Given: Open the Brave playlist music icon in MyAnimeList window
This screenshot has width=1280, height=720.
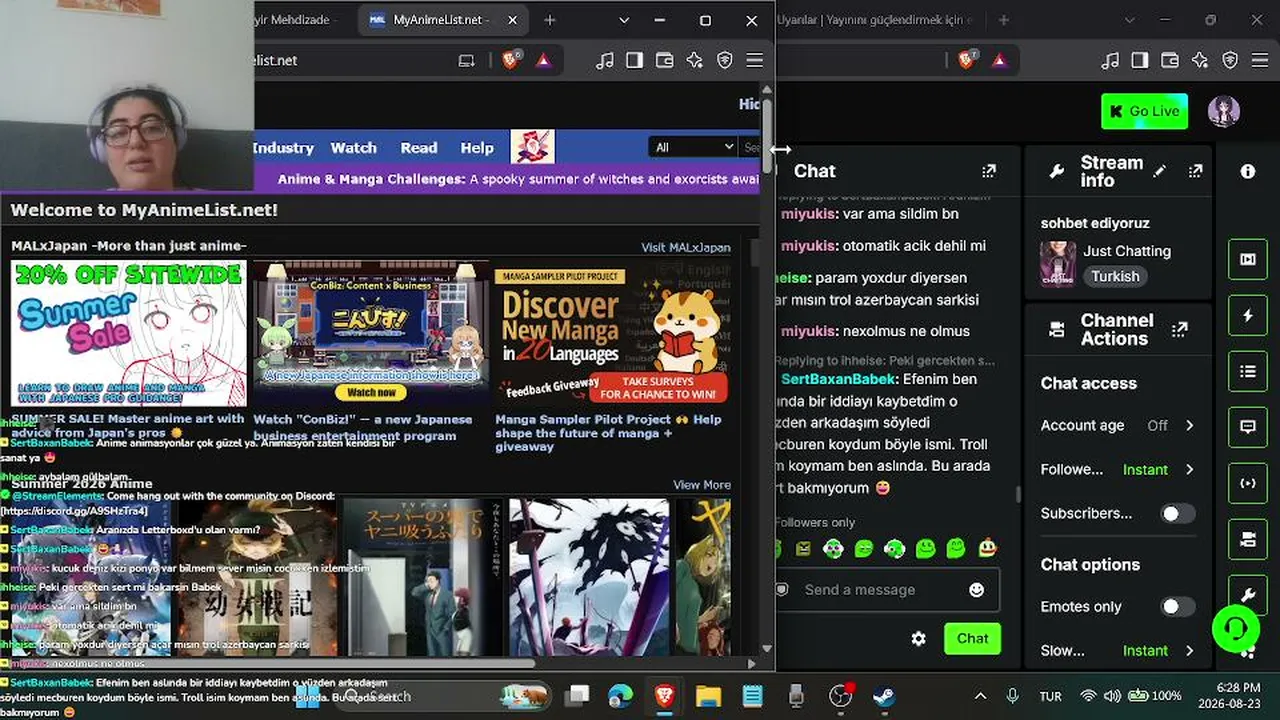Looking at the screenshot, I should pyautogui.click(x=605, y=60).
